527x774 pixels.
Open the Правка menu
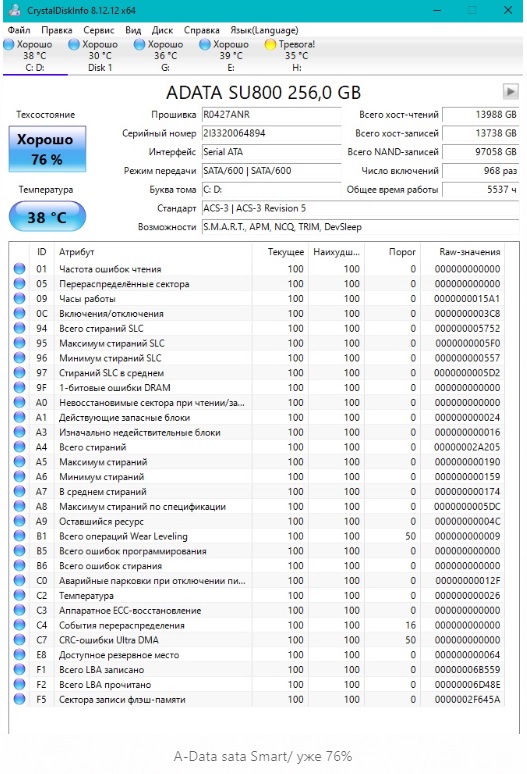[56, 30]
